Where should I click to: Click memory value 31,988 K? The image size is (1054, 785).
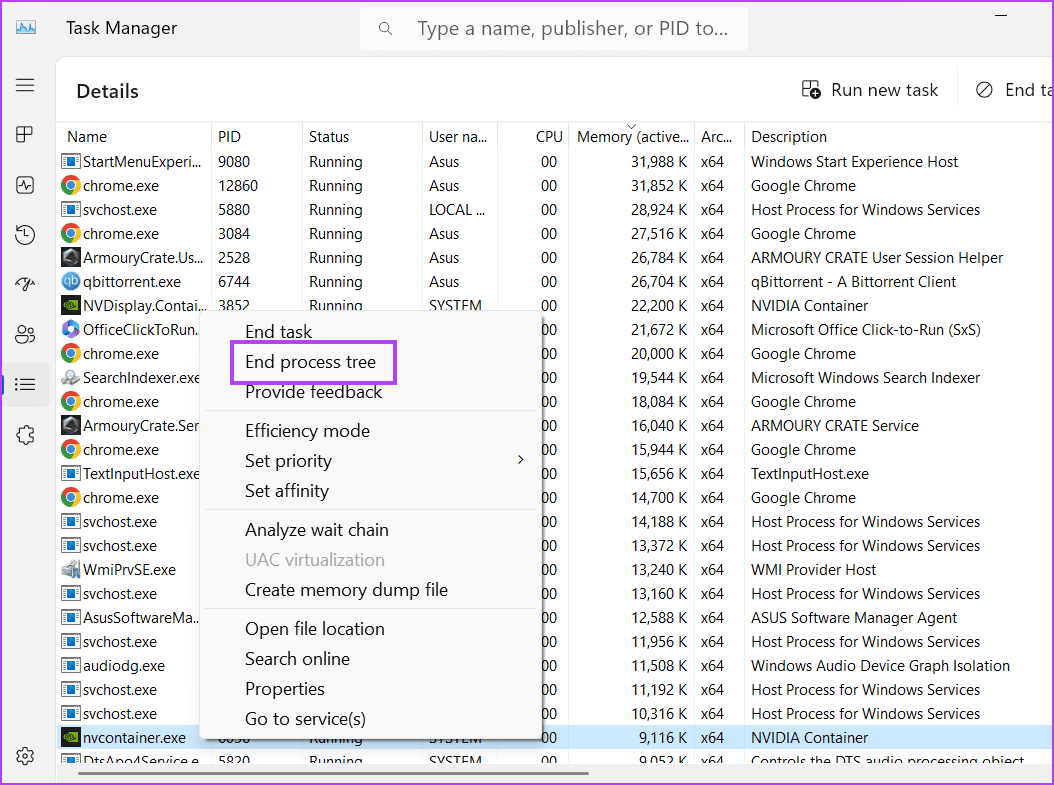[x=659, y=162]
